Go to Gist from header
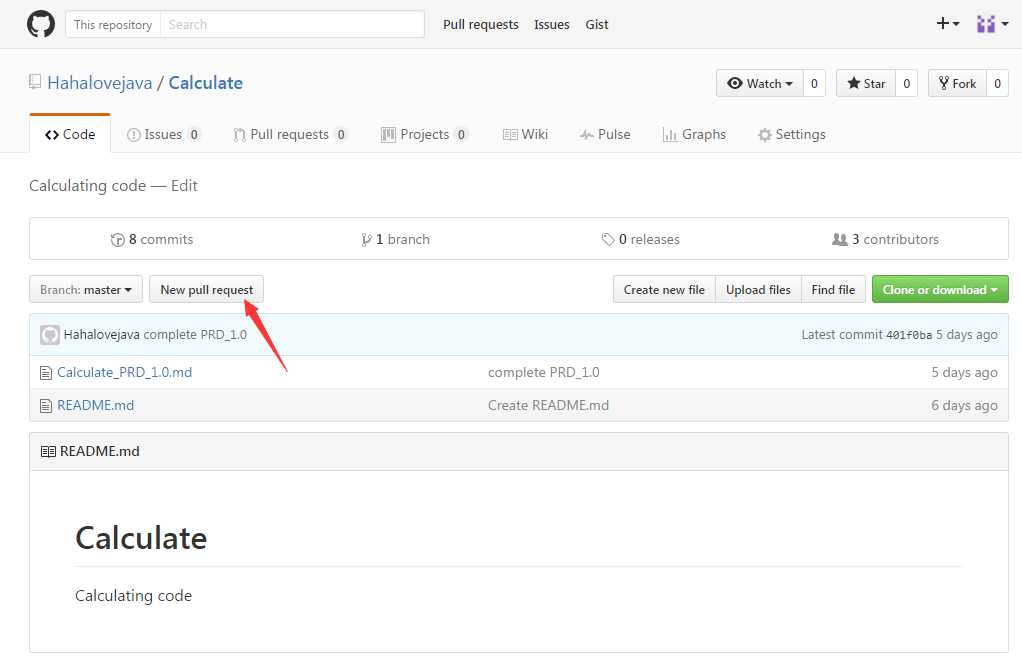The image size is (1022, 666). (596, 24)
